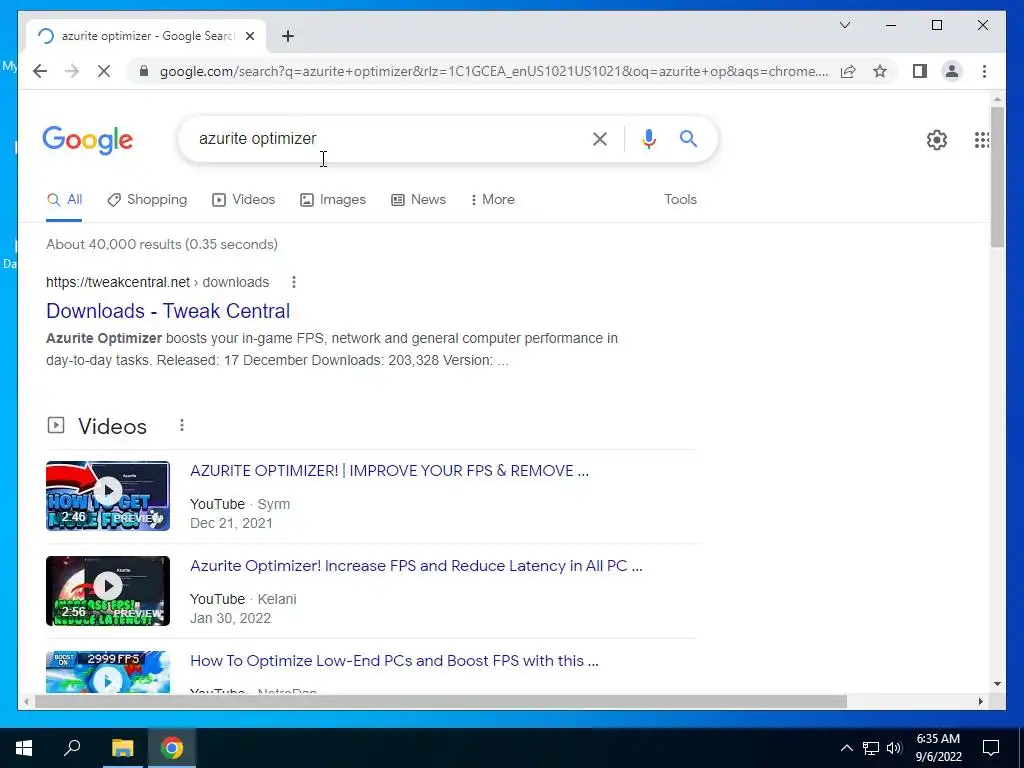This screenshot has height=768, width=1024.
Task: View site info via the lock icon
Action: 144,71
